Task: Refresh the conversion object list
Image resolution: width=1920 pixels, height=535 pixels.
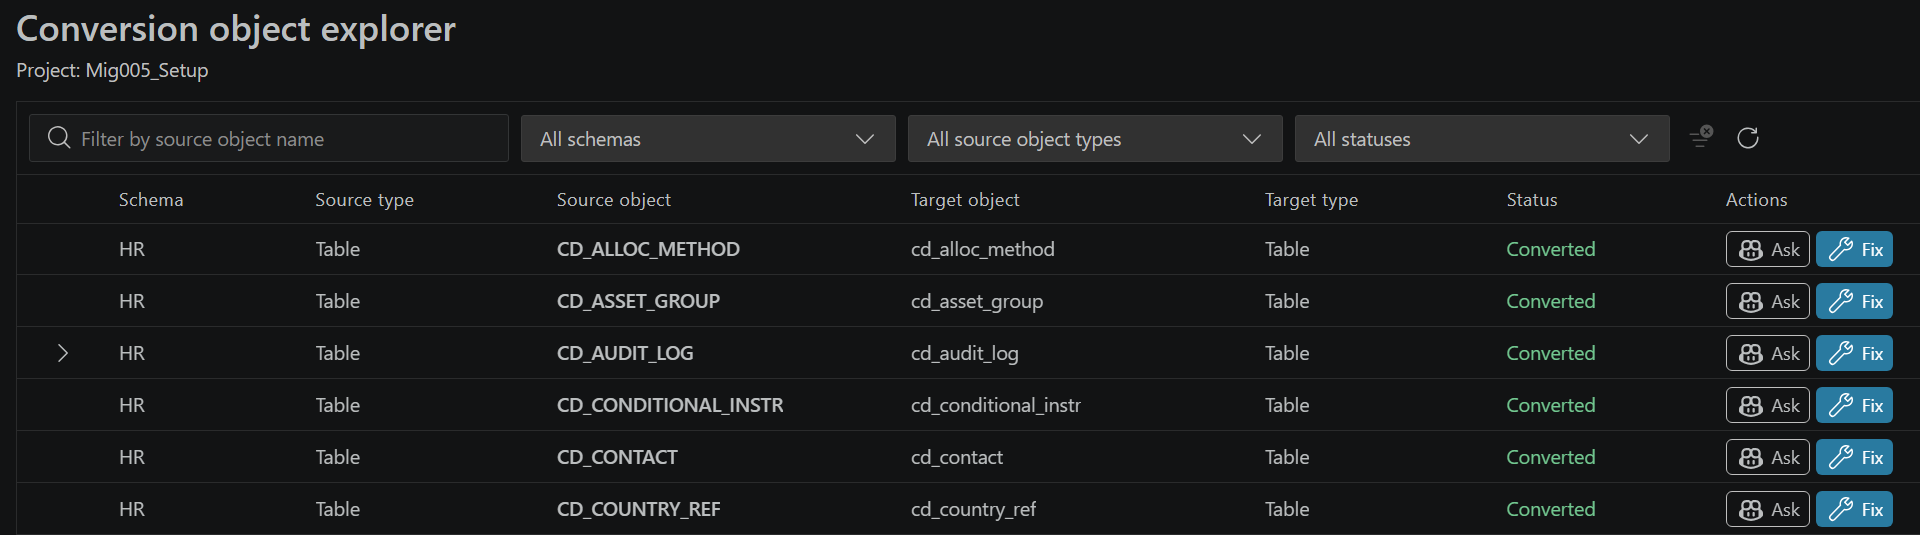Action: 1748,138
